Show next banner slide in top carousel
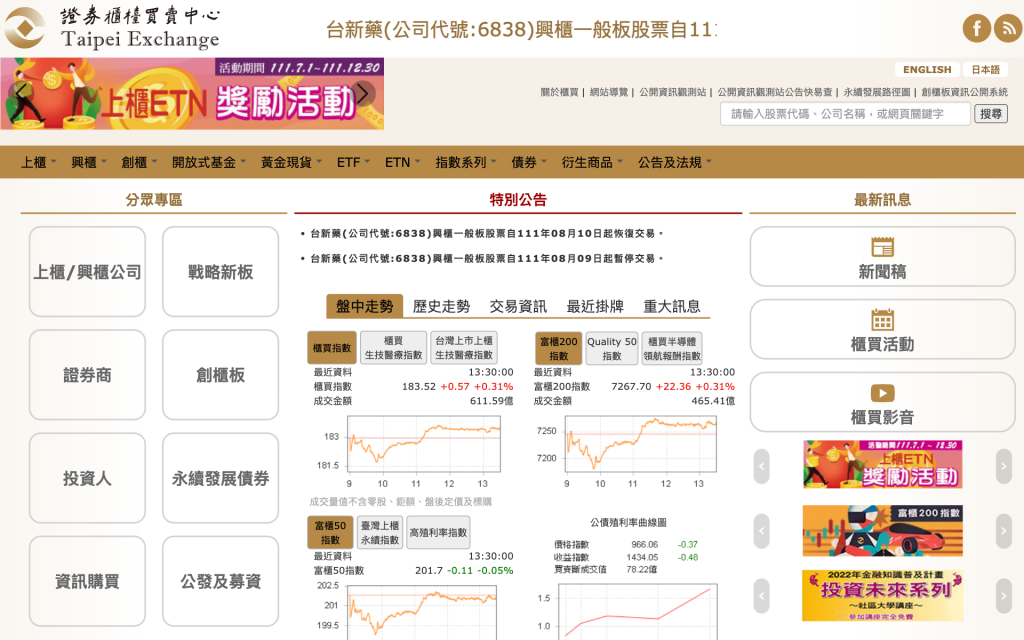This screenshot has width=1024, height=640. tap(363, 93)
